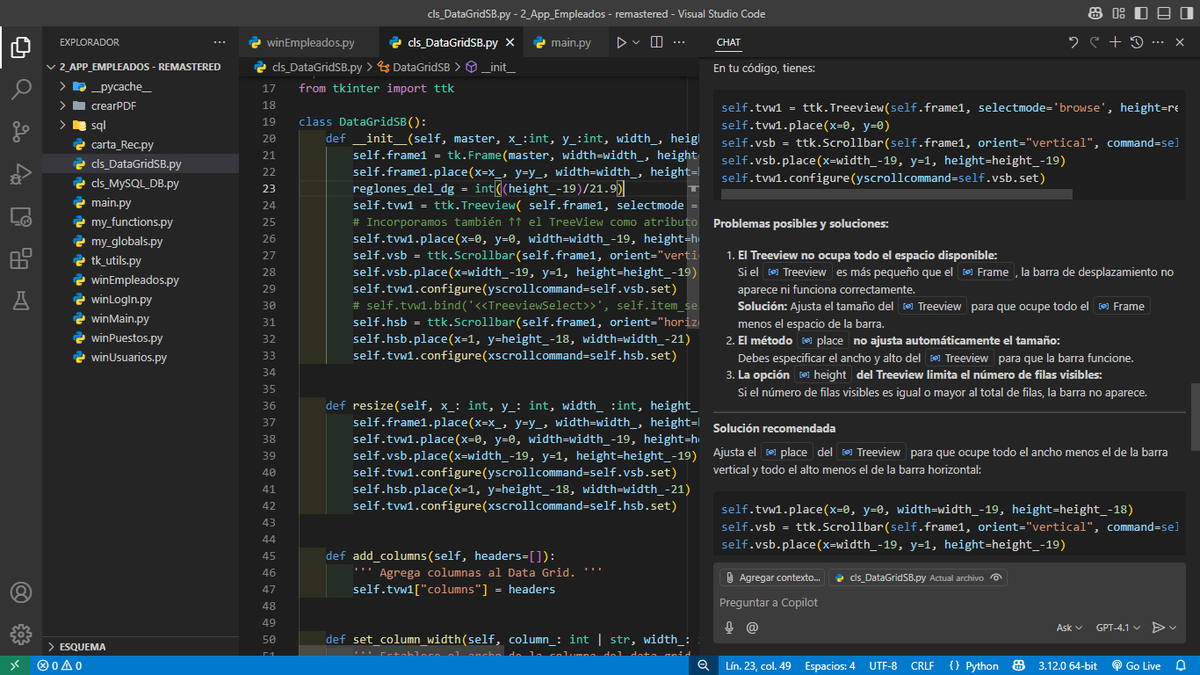
Task: Open the GPT-4.1 model picker
Action: point(1118,627)
